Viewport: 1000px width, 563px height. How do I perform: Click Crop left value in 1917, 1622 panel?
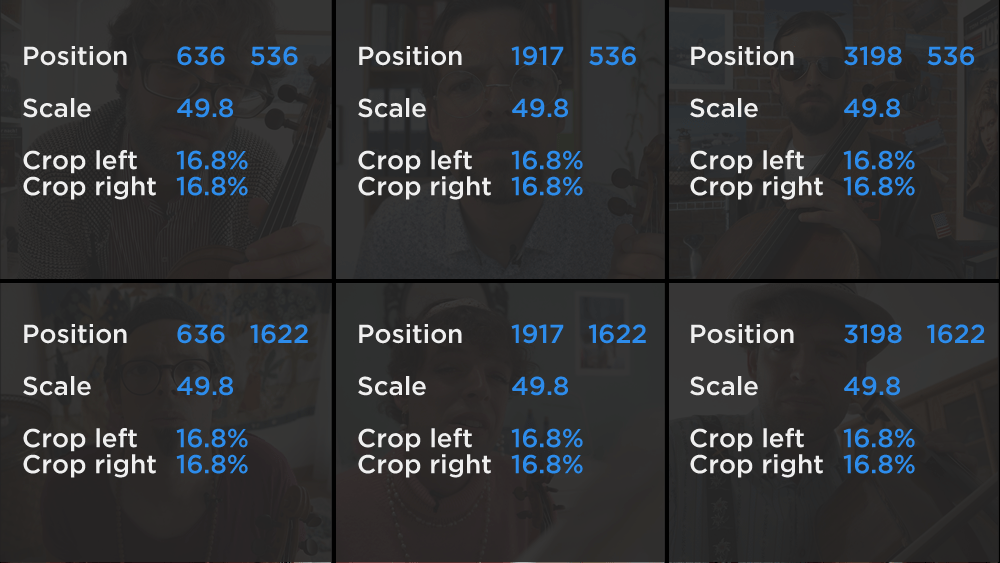pos(547,439)
